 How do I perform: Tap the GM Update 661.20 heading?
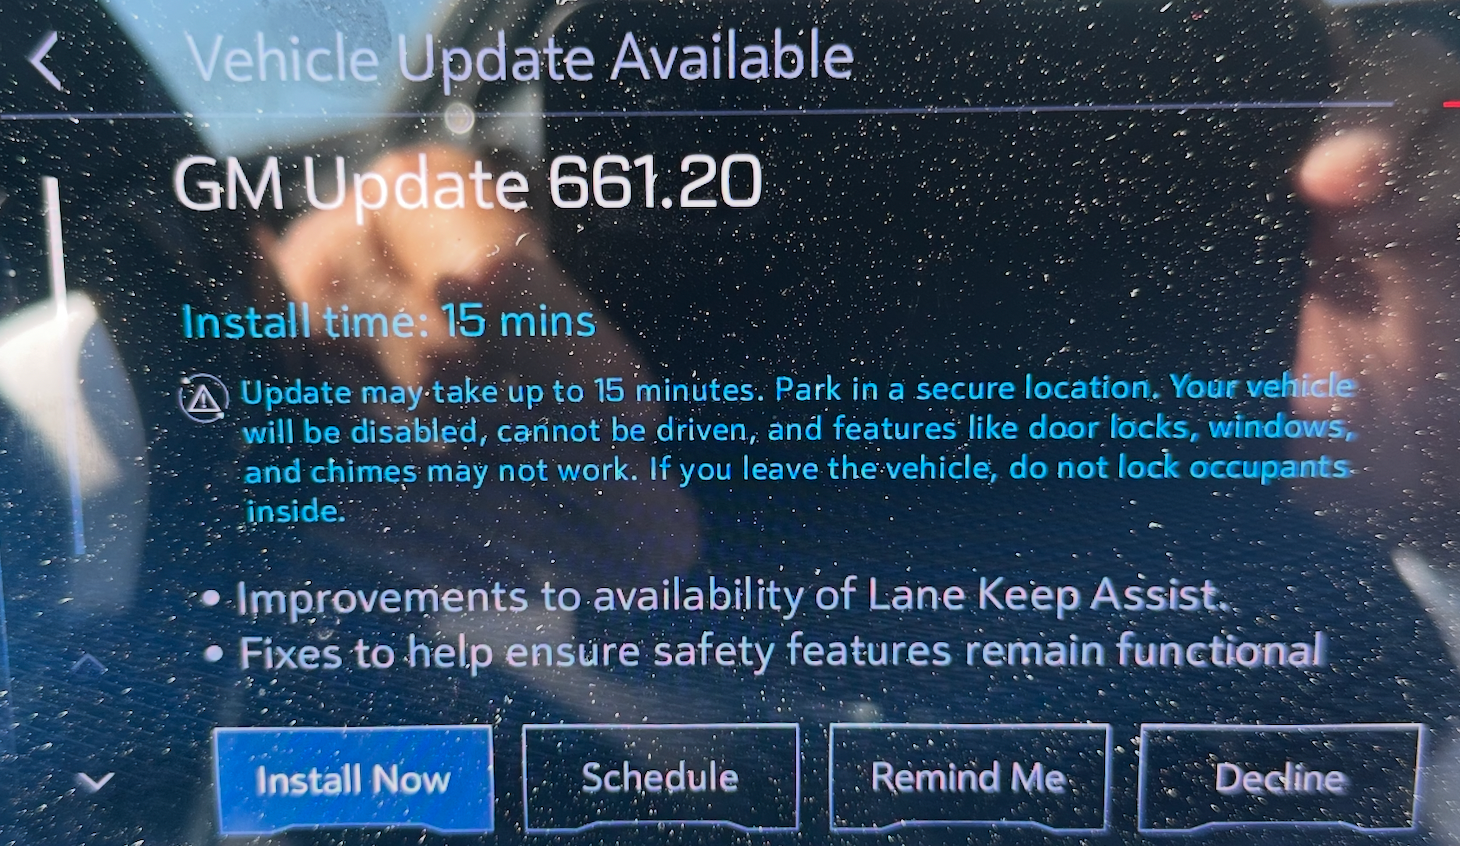468,184
